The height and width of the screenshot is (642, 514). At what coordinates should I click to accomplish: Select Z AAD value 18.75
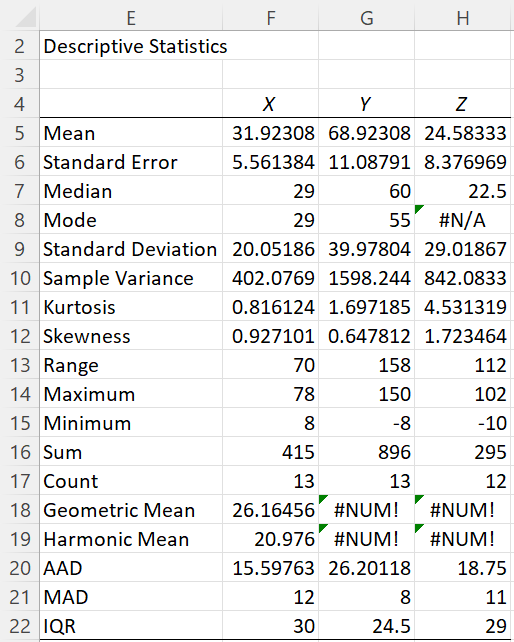click(x=463, y=568)
